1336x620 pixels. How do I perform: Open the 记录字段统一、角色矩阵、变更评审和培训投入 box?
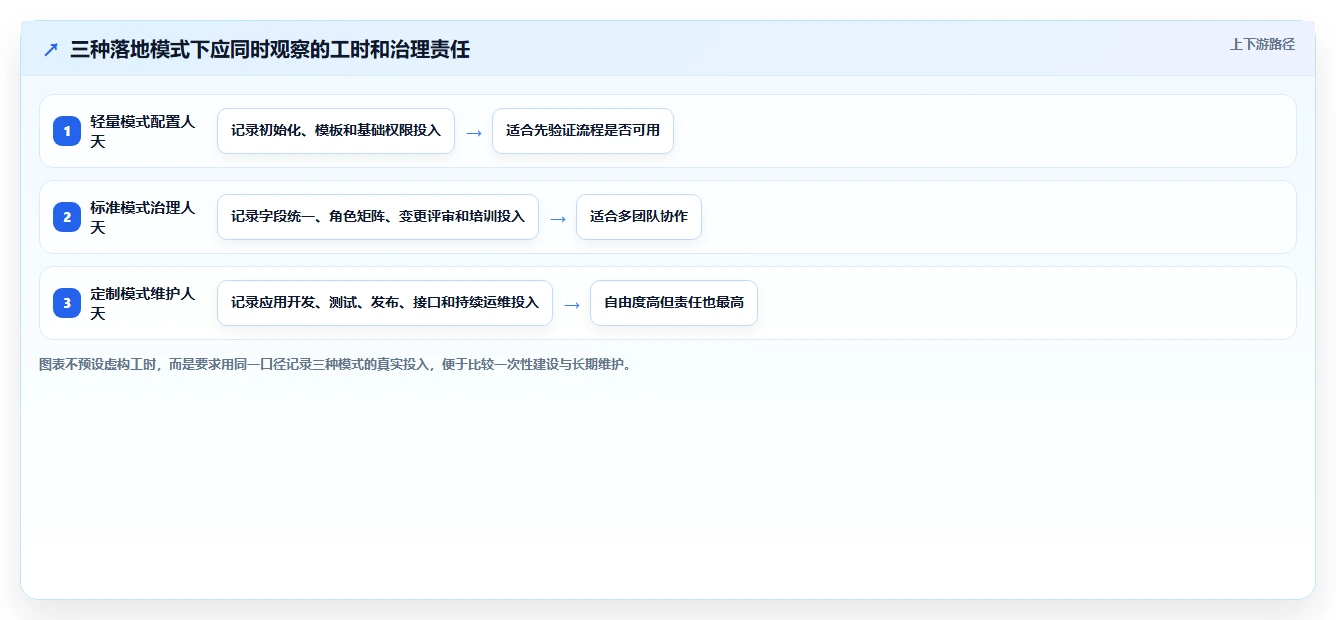[378, 217]
